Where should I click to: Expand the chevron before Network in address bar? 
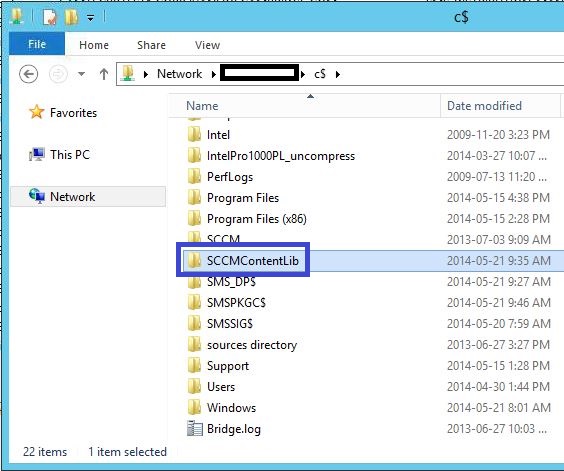click(x=146, y=74)
